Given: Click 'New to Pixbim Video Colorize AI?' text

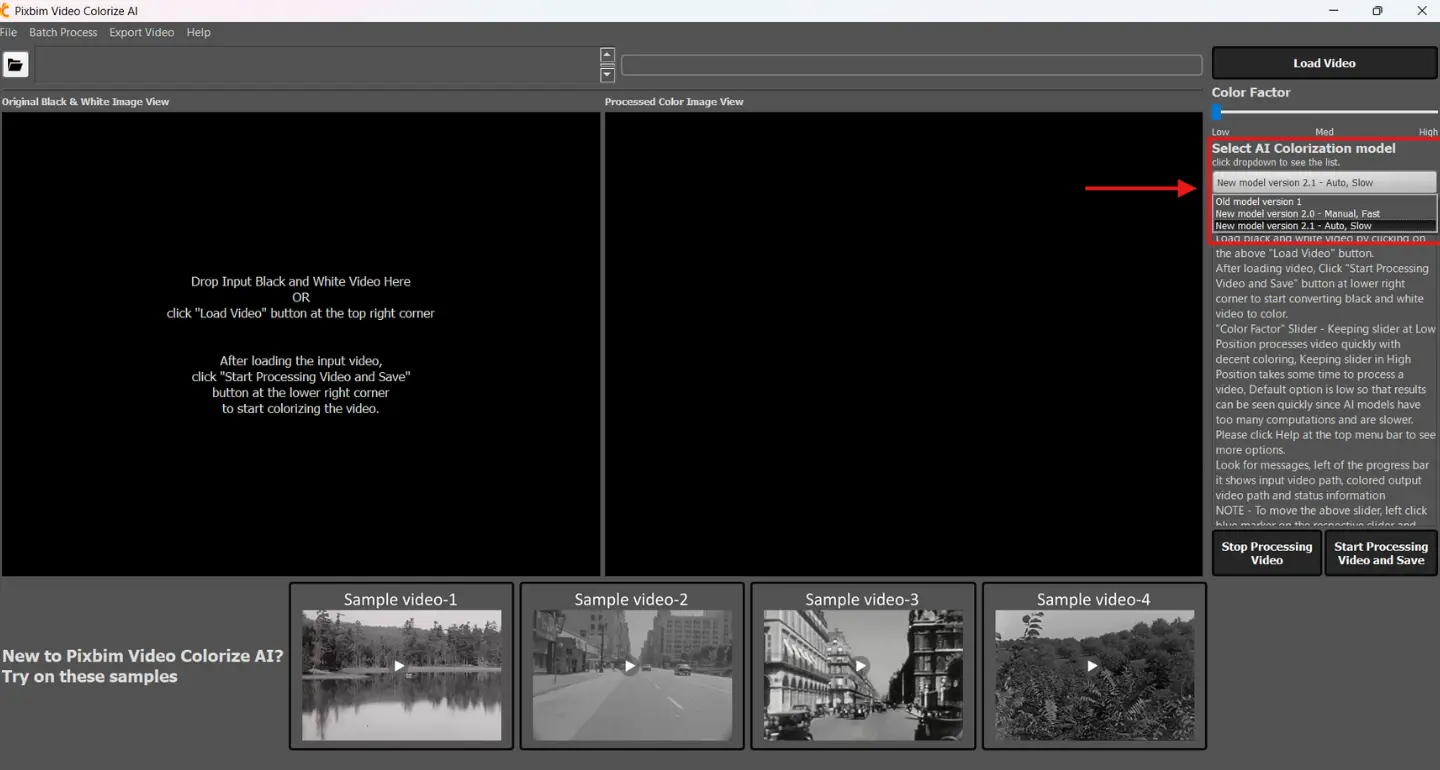Looking at the screenshot, I should click(x=143, y=656).
